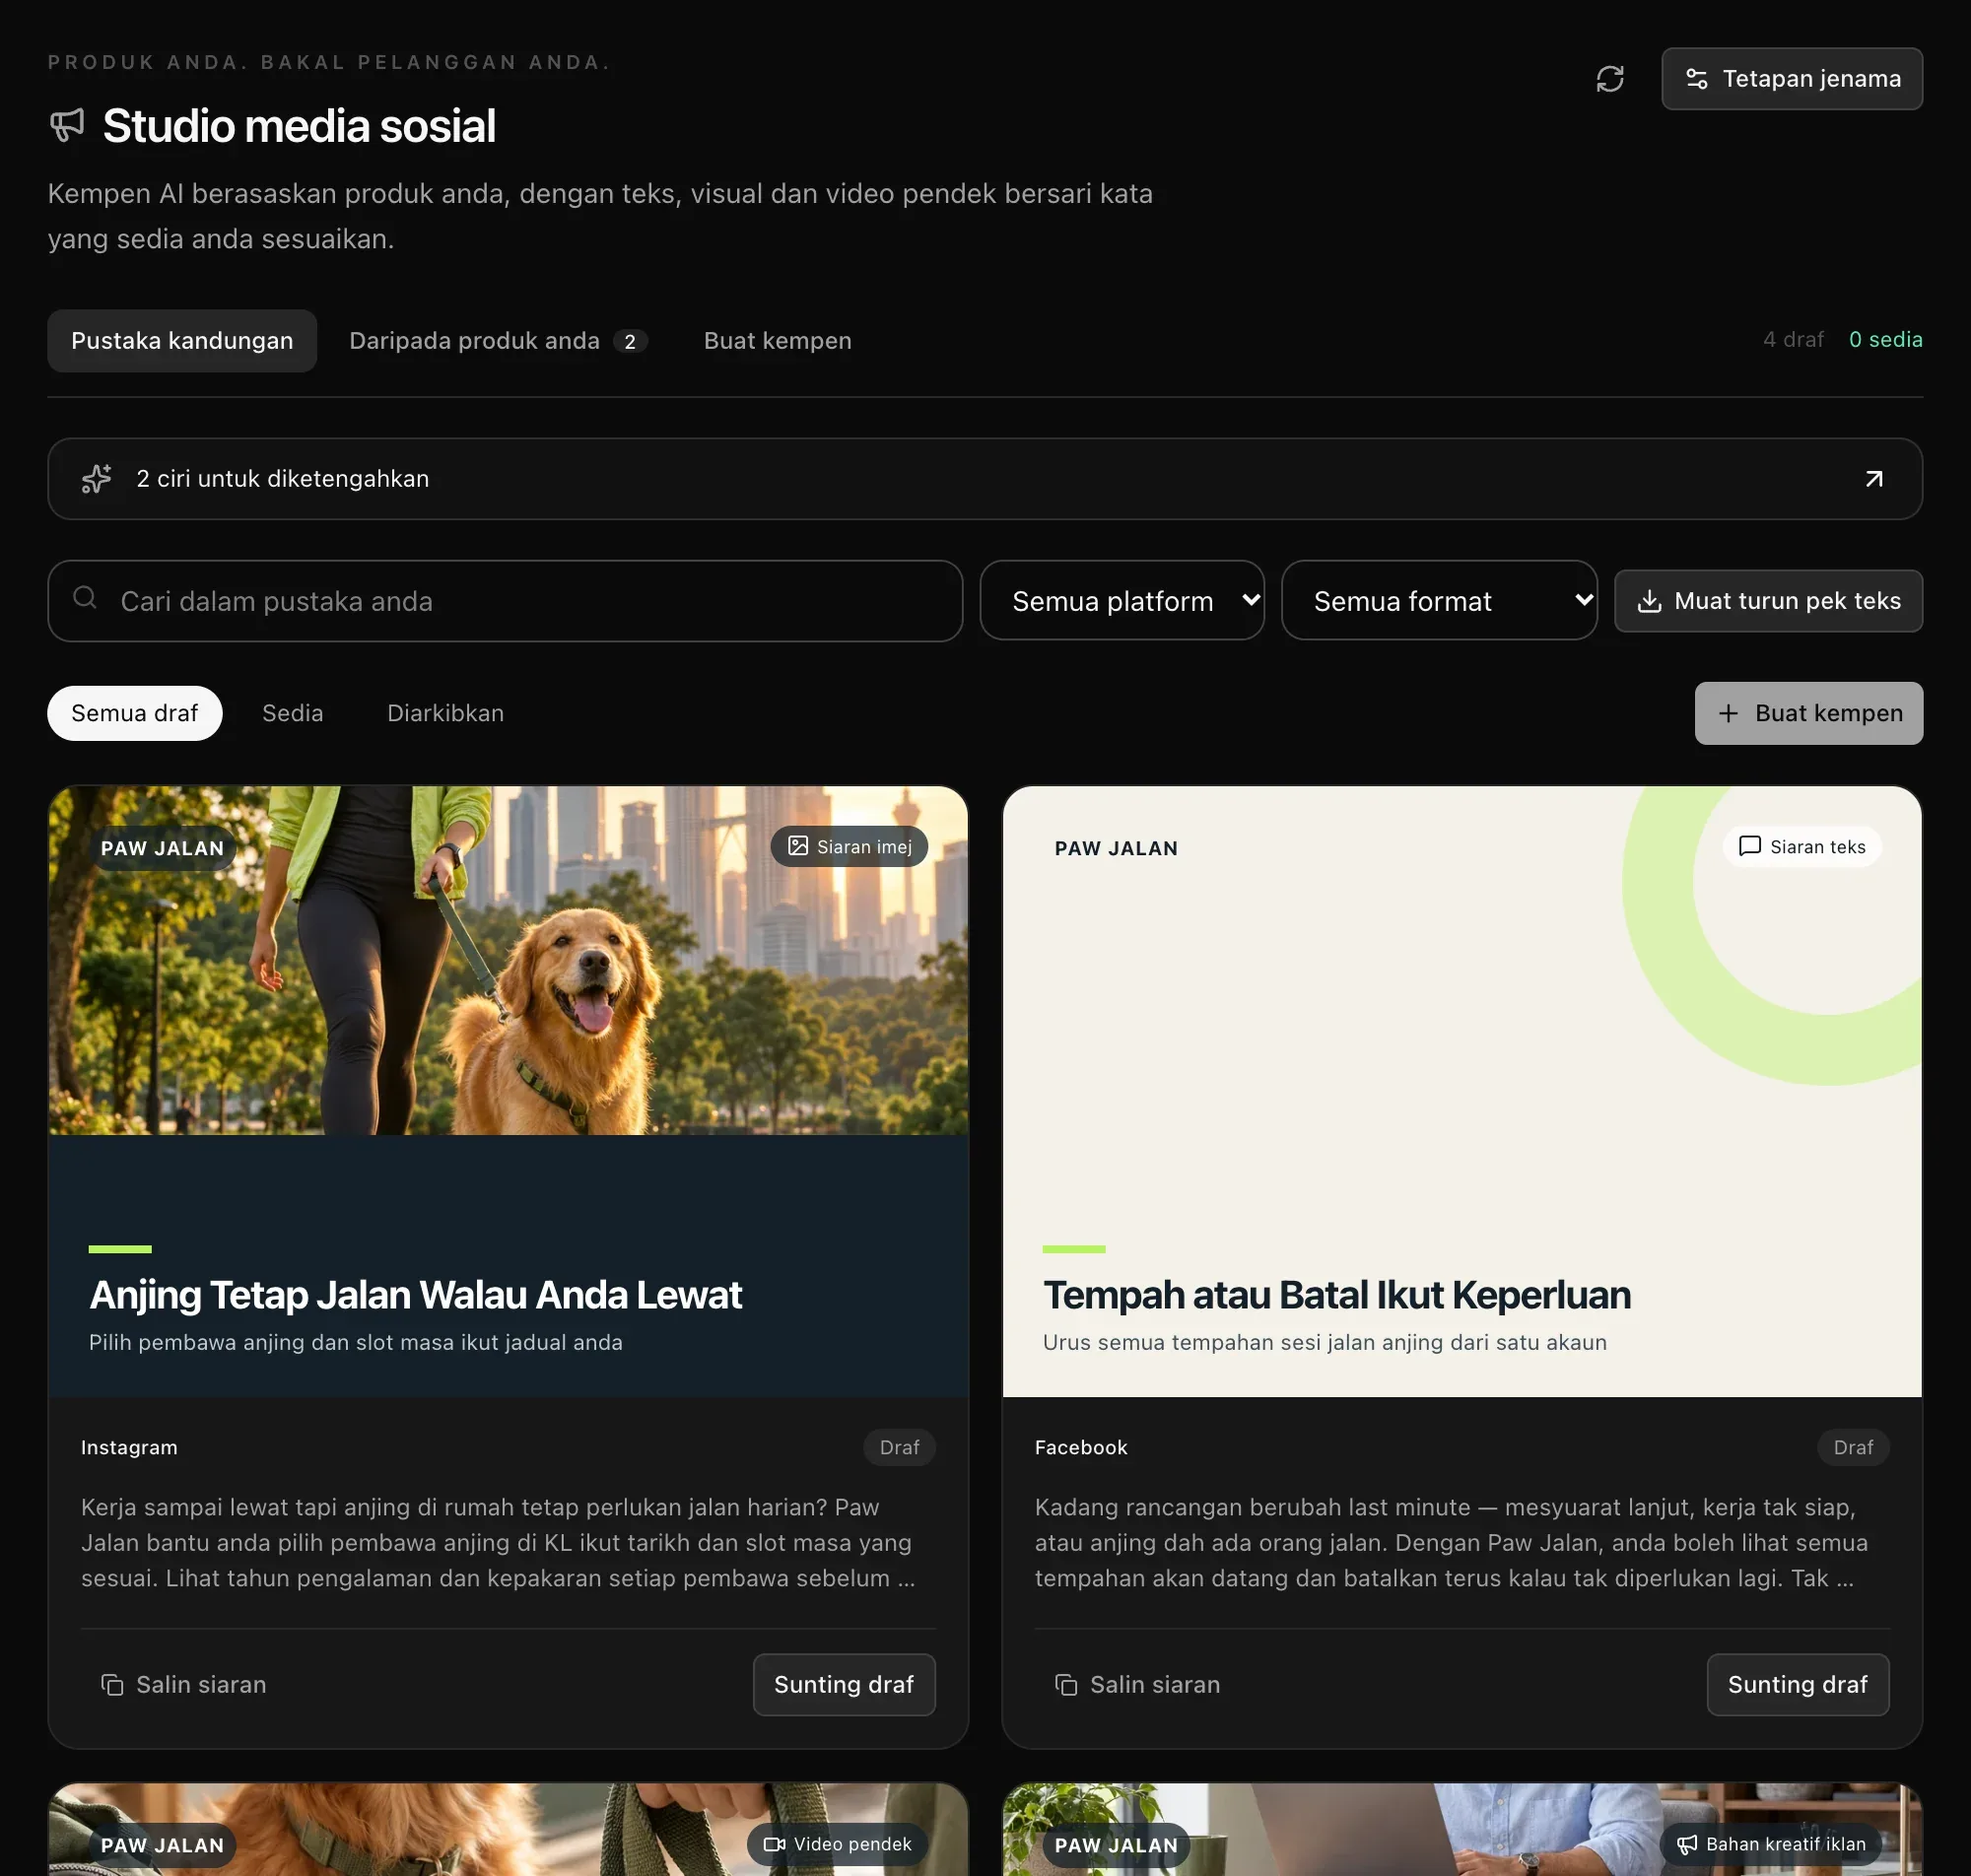Click the Siaran teks badge
This screenshot has width=1971, height=1876.
coord(1801,847)
